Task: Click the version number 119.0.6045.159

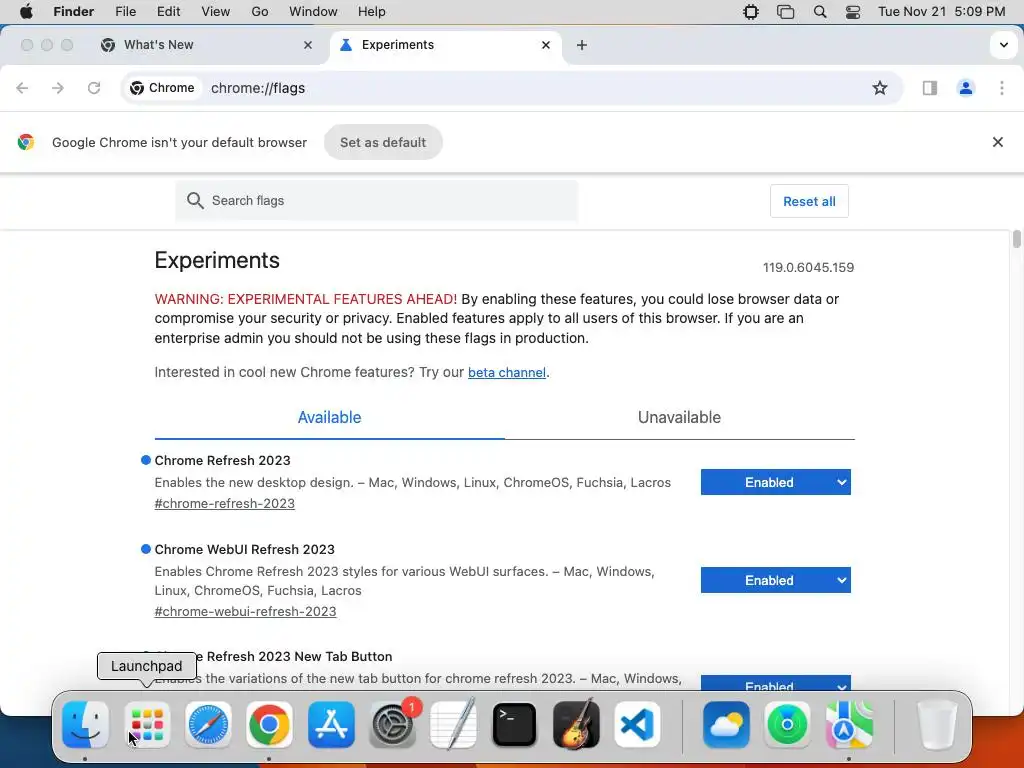Action: [x=808, y=268]
